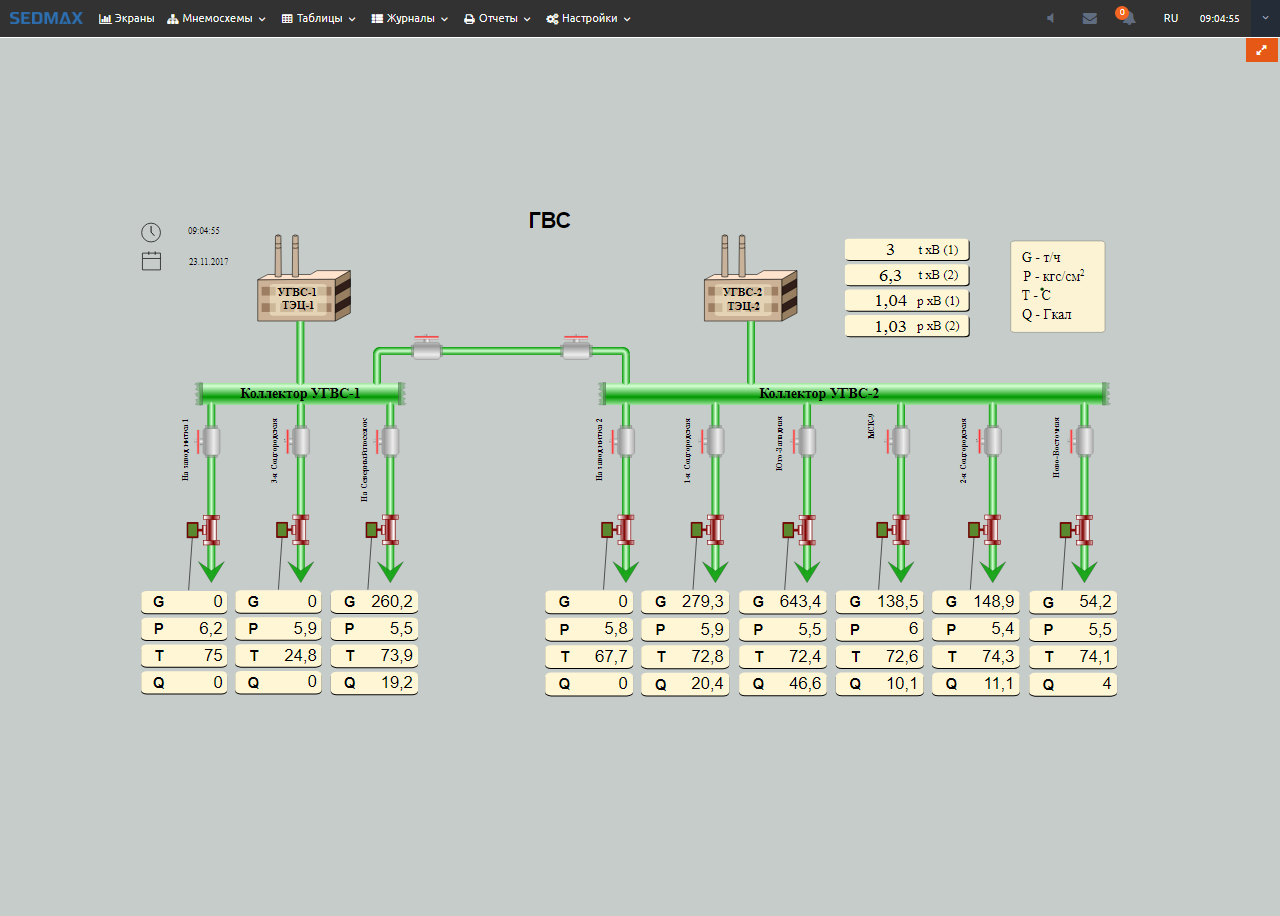Switch language via the RU button
Screen dimensions: 1280x916
point(1170,18)
